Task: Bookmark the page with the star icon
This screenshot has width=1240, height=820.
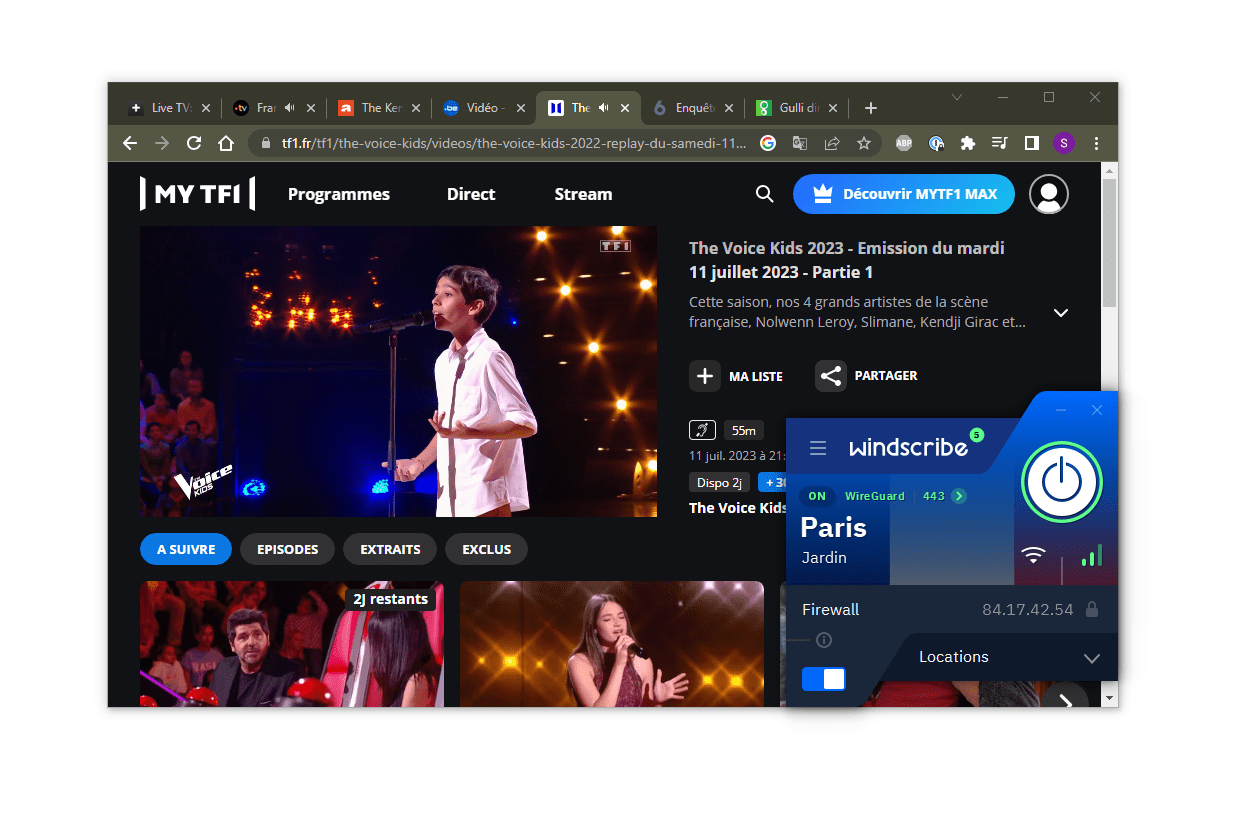Action: click(x=864, y=143)
